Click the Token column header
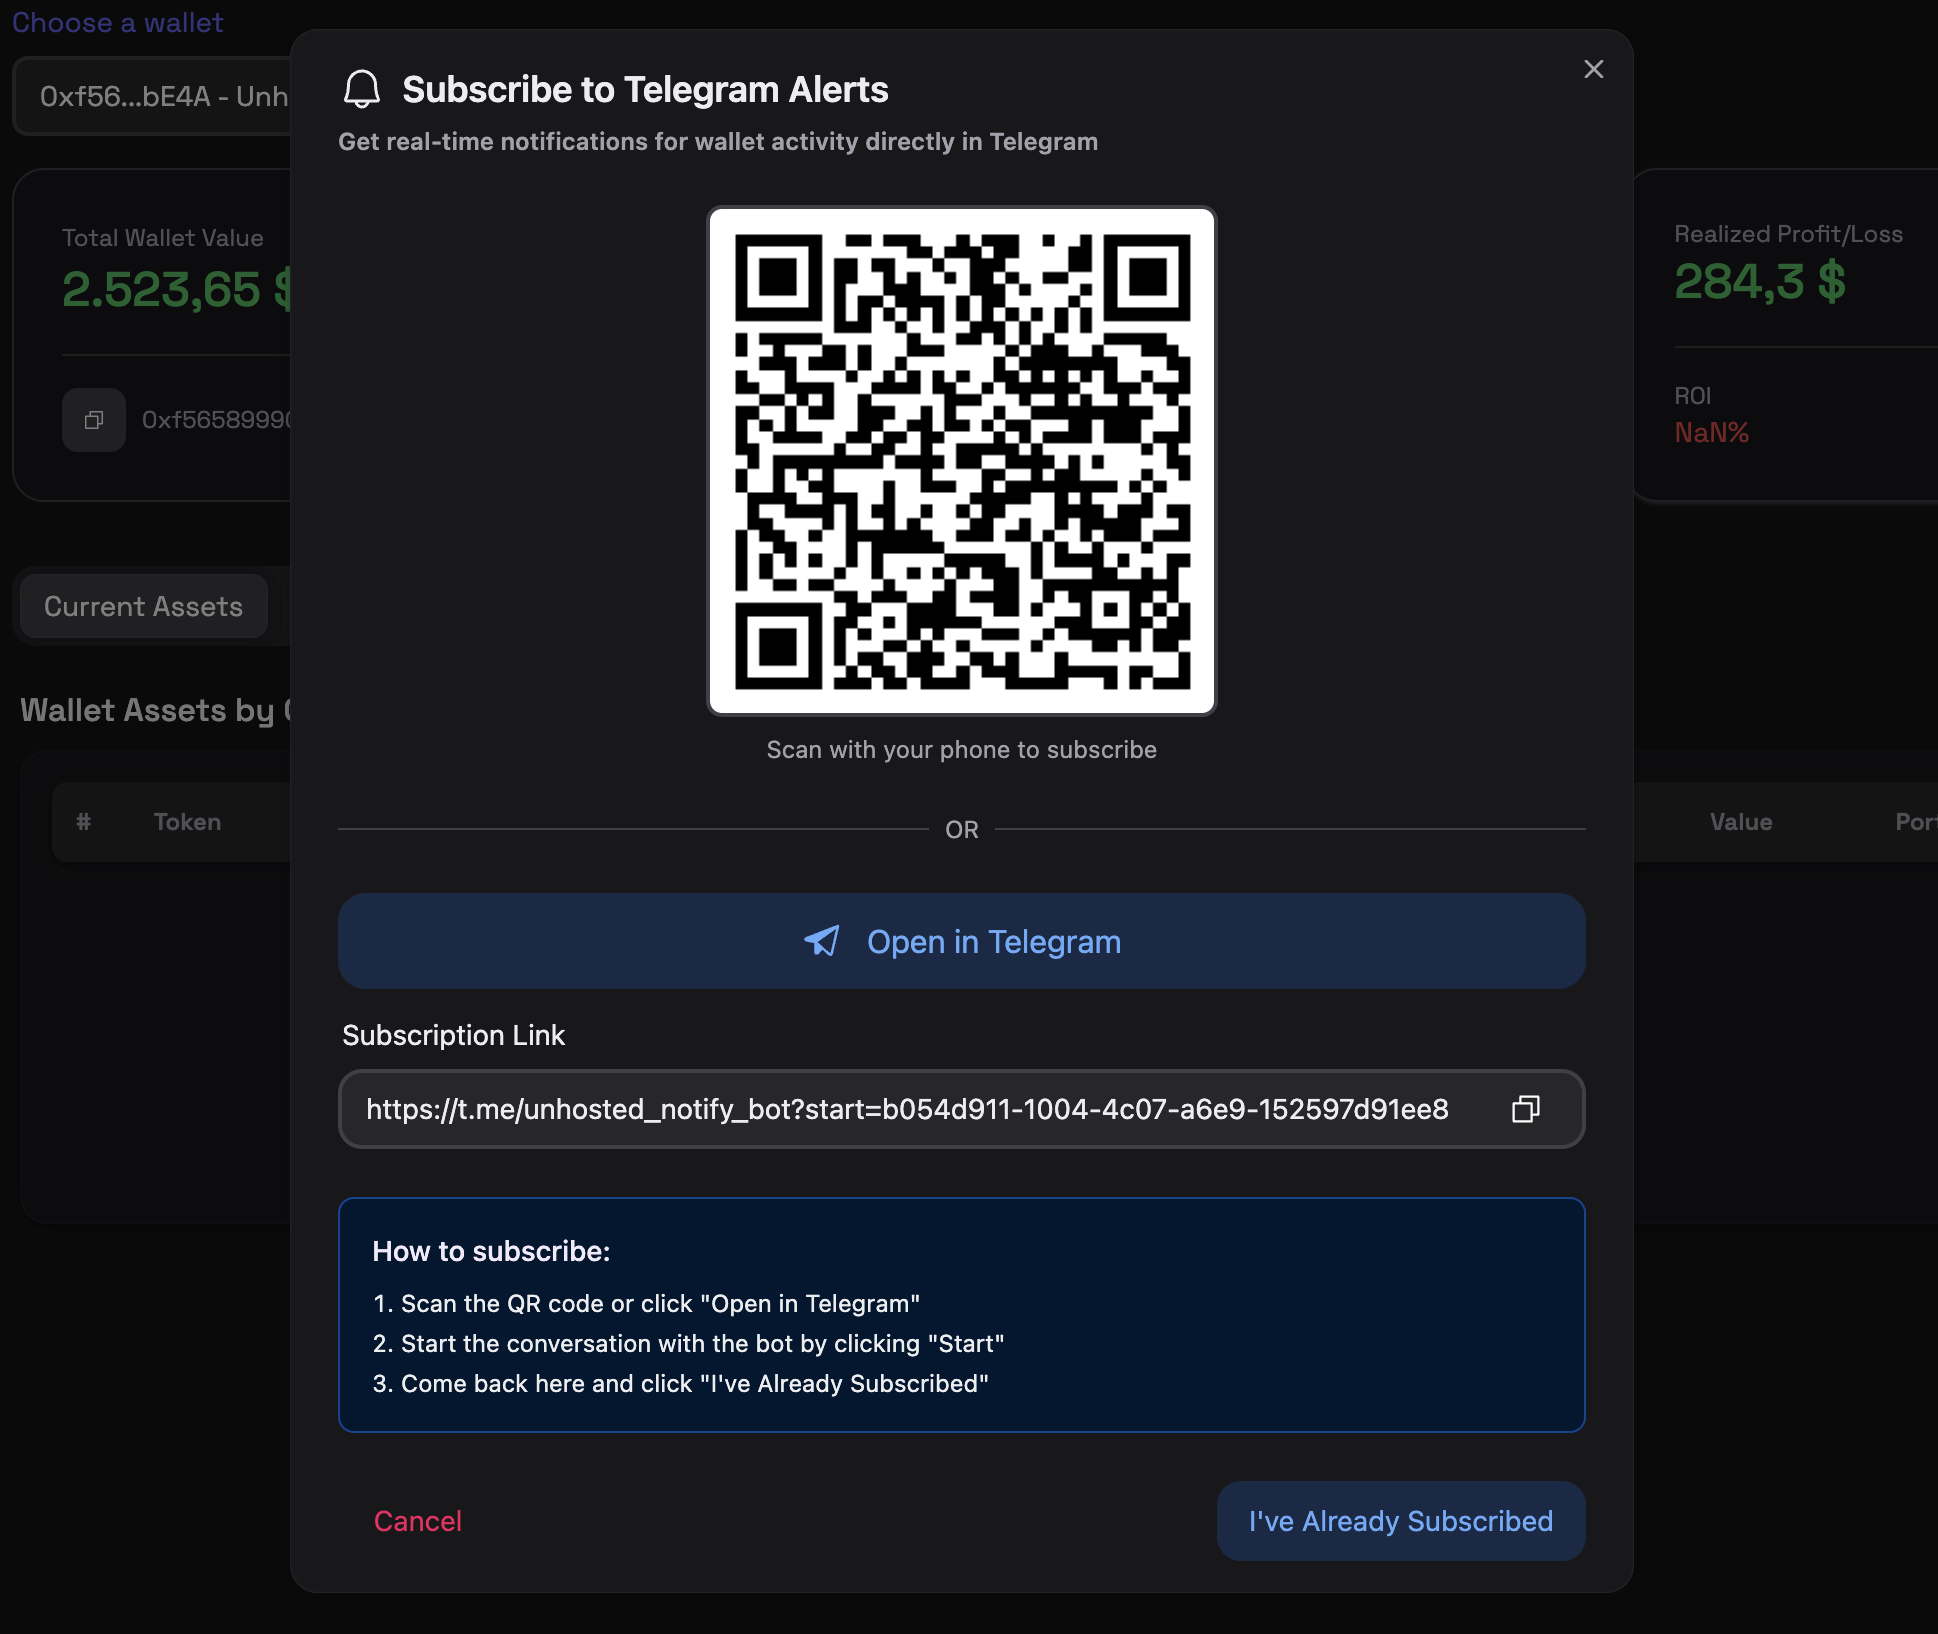The height and width of the screenshot is (1634, 1938). pos(187,822)
